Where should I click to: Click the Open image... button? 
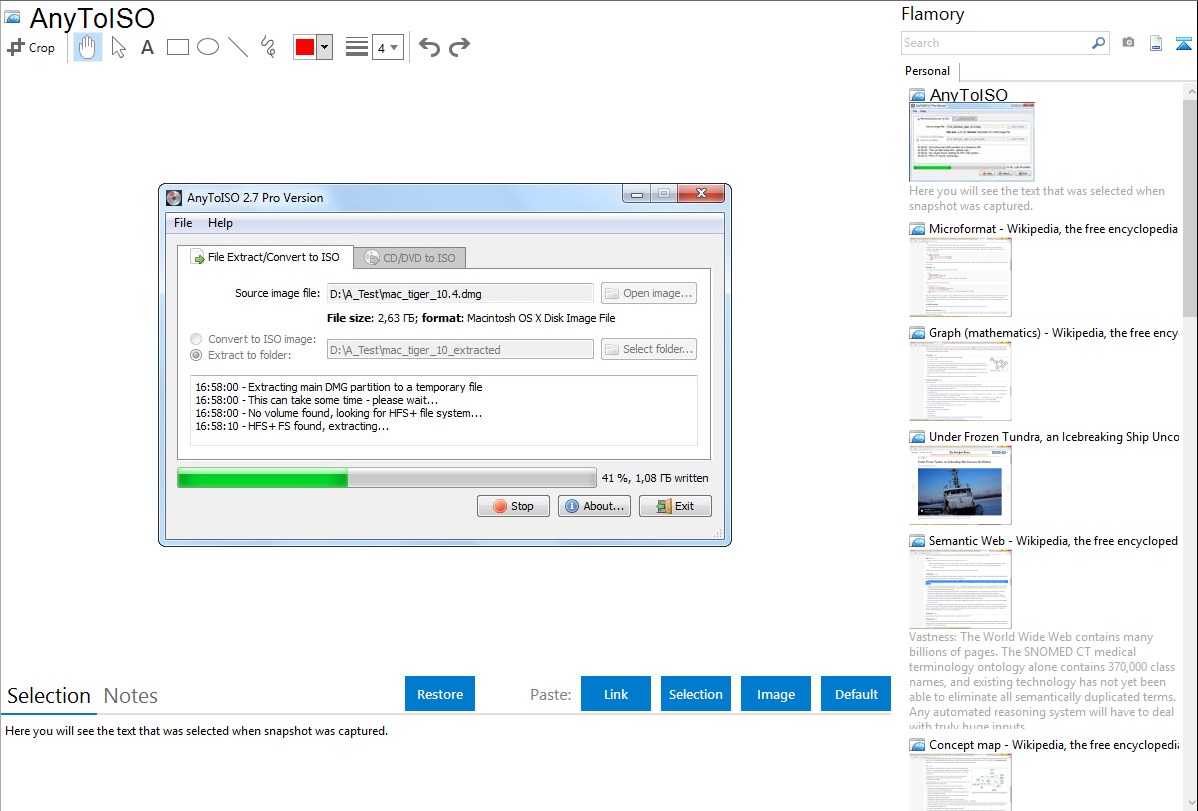point(649,294)
